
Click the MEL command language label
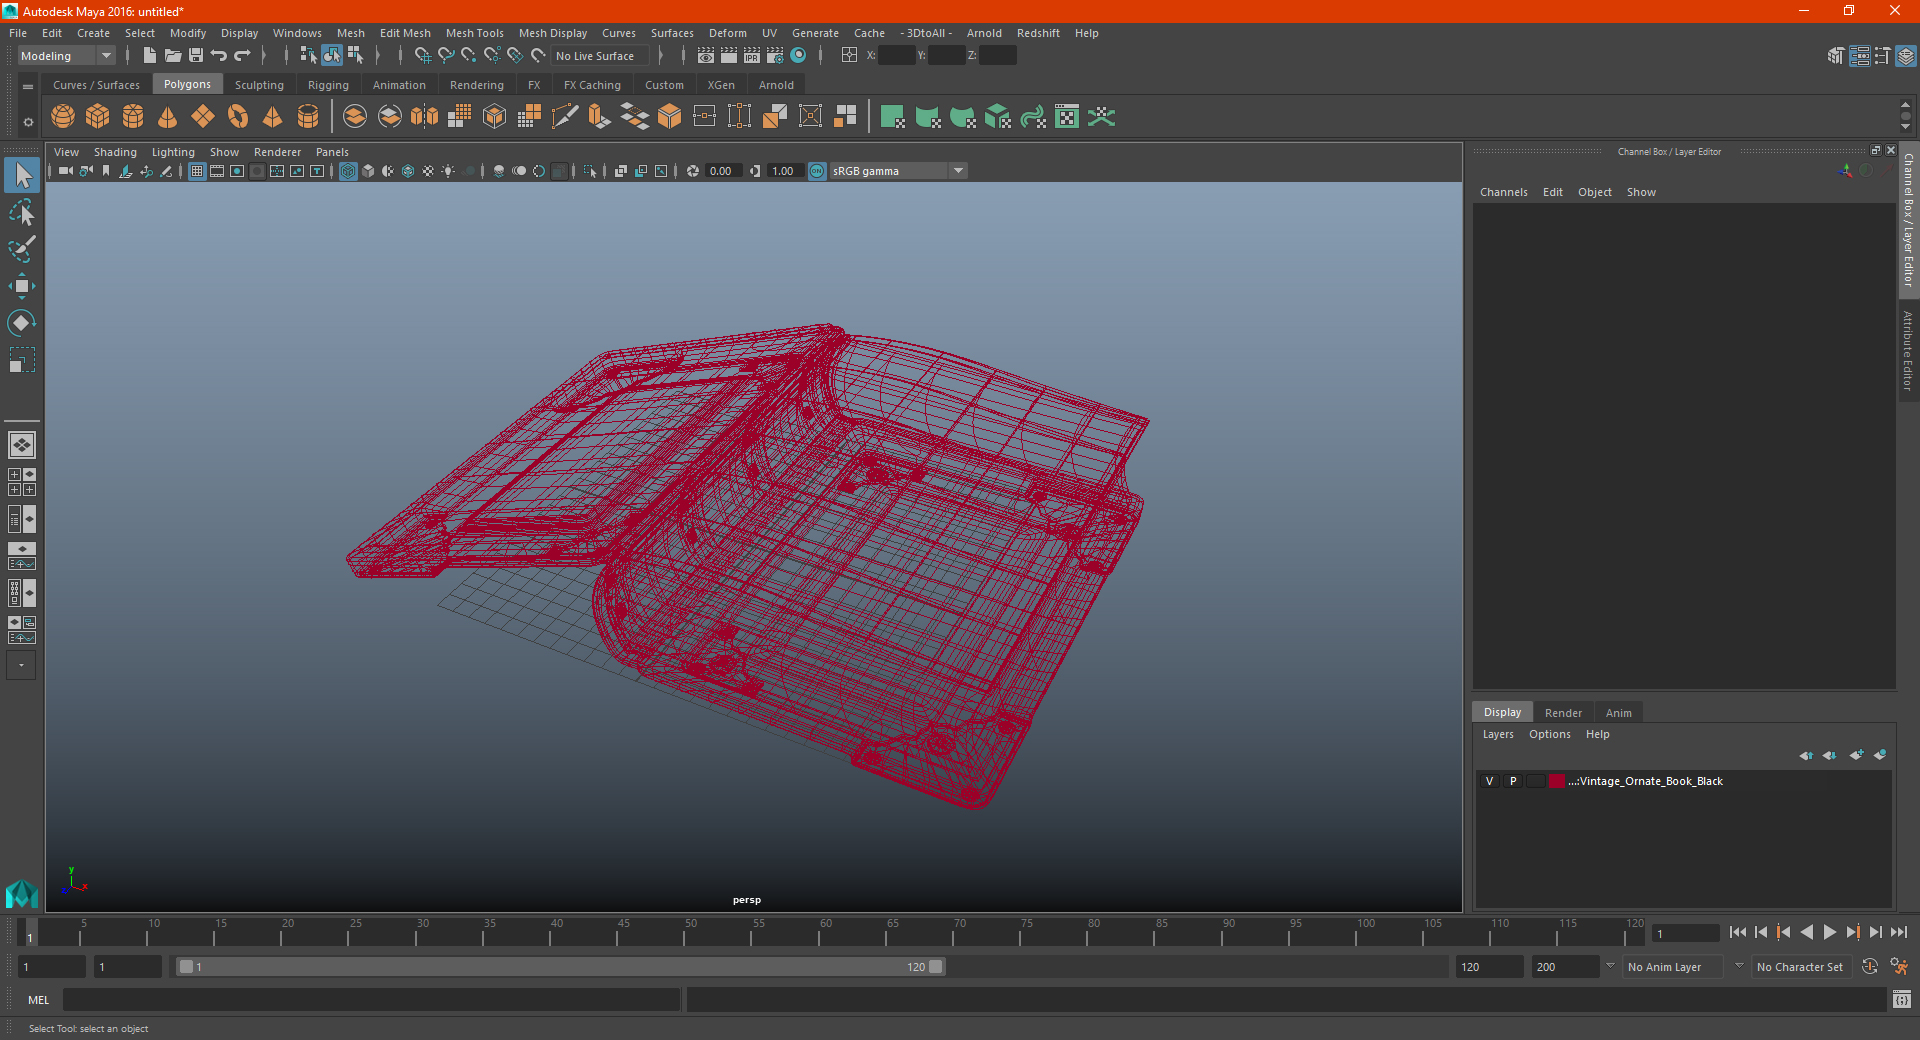pyautogui.click(x=39, y=1000)
